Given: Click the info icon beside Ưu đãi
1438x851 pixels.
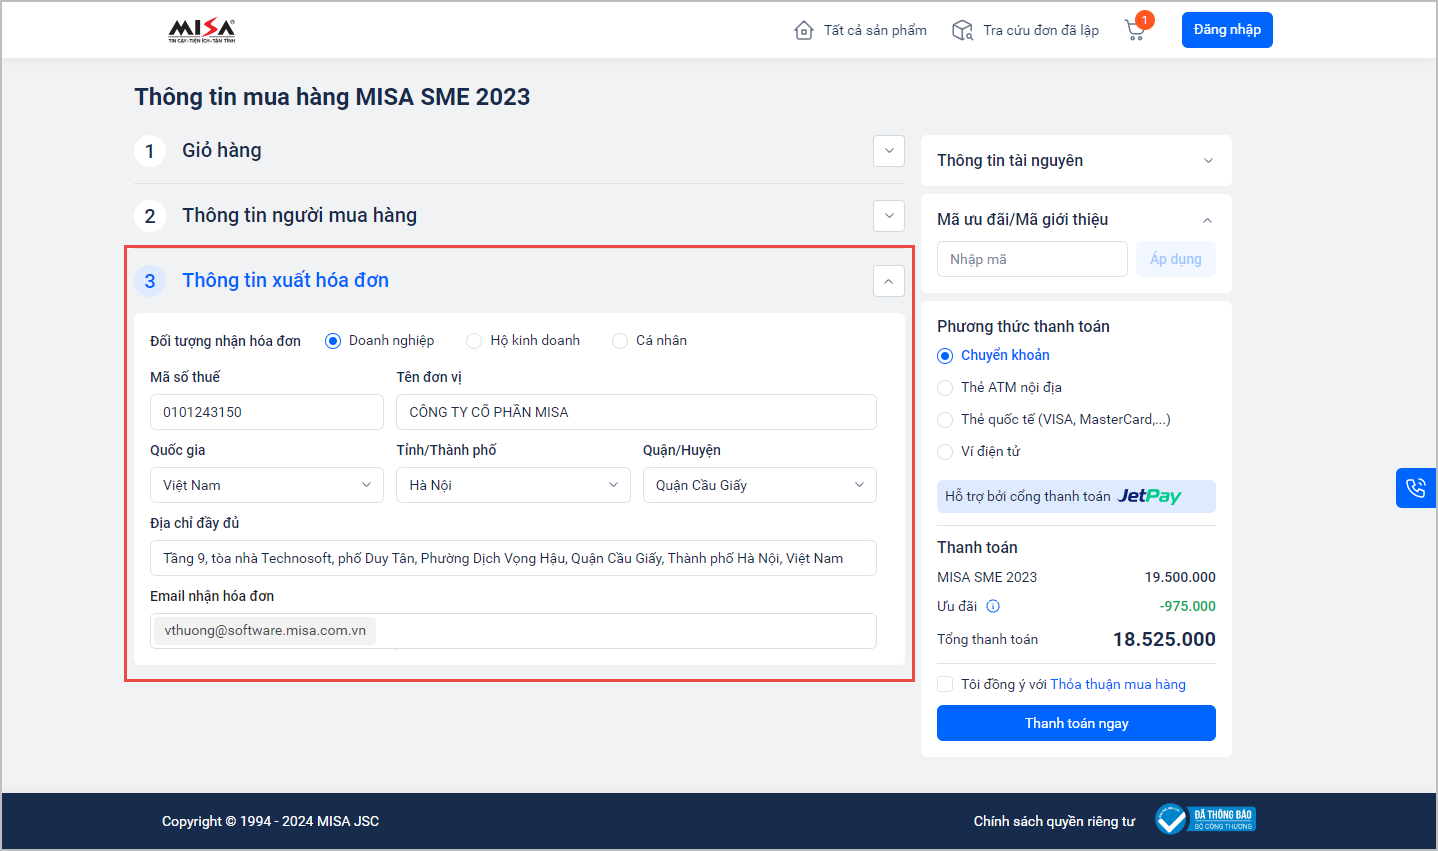Looking at the screenshot, I should click(993, 606).
